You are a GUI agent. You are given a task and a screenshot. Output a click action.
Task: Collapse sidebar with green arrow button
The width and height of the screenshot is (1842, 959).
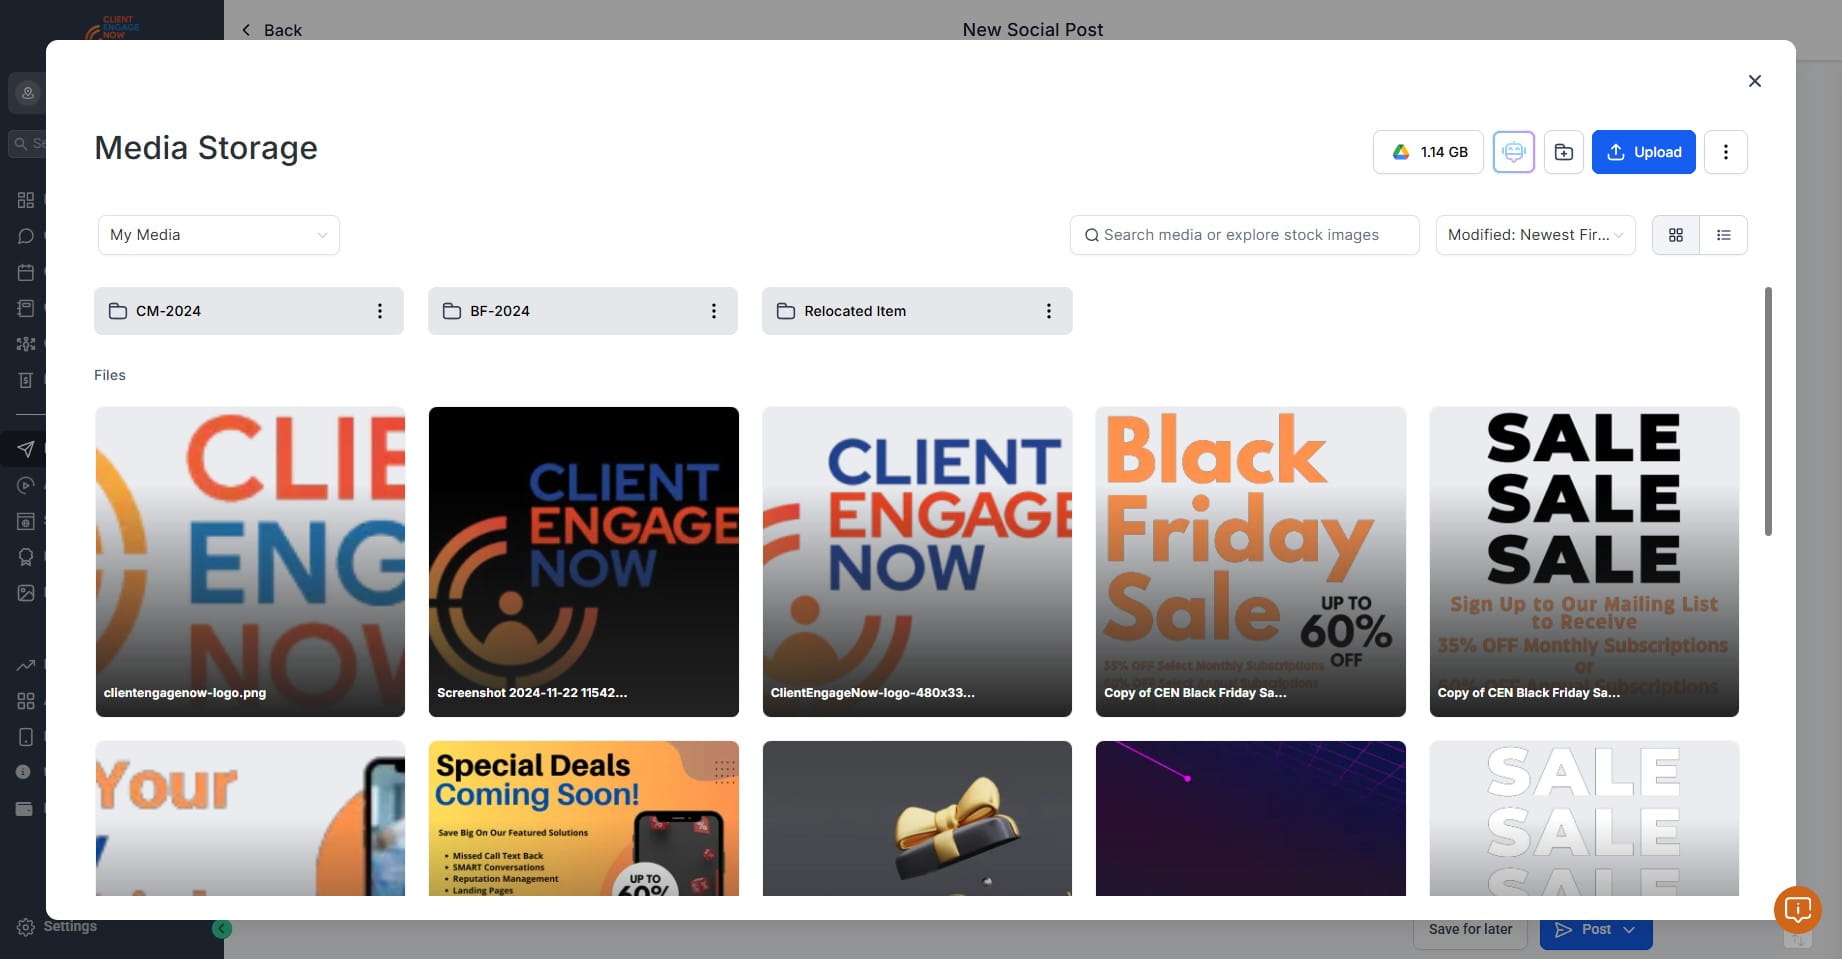(x=222, y=929)
